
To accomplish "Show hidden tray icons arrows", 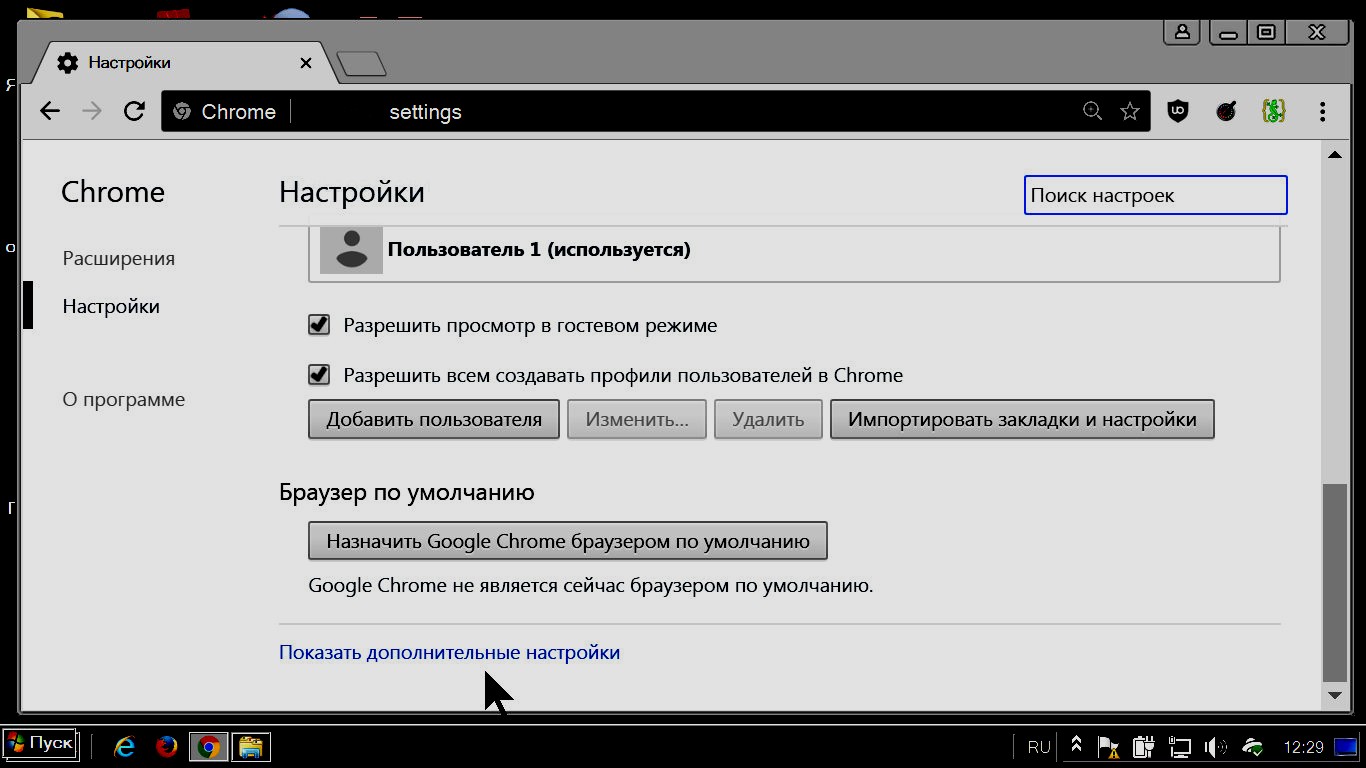I will pyautogui.click(x=1077, y=746).
